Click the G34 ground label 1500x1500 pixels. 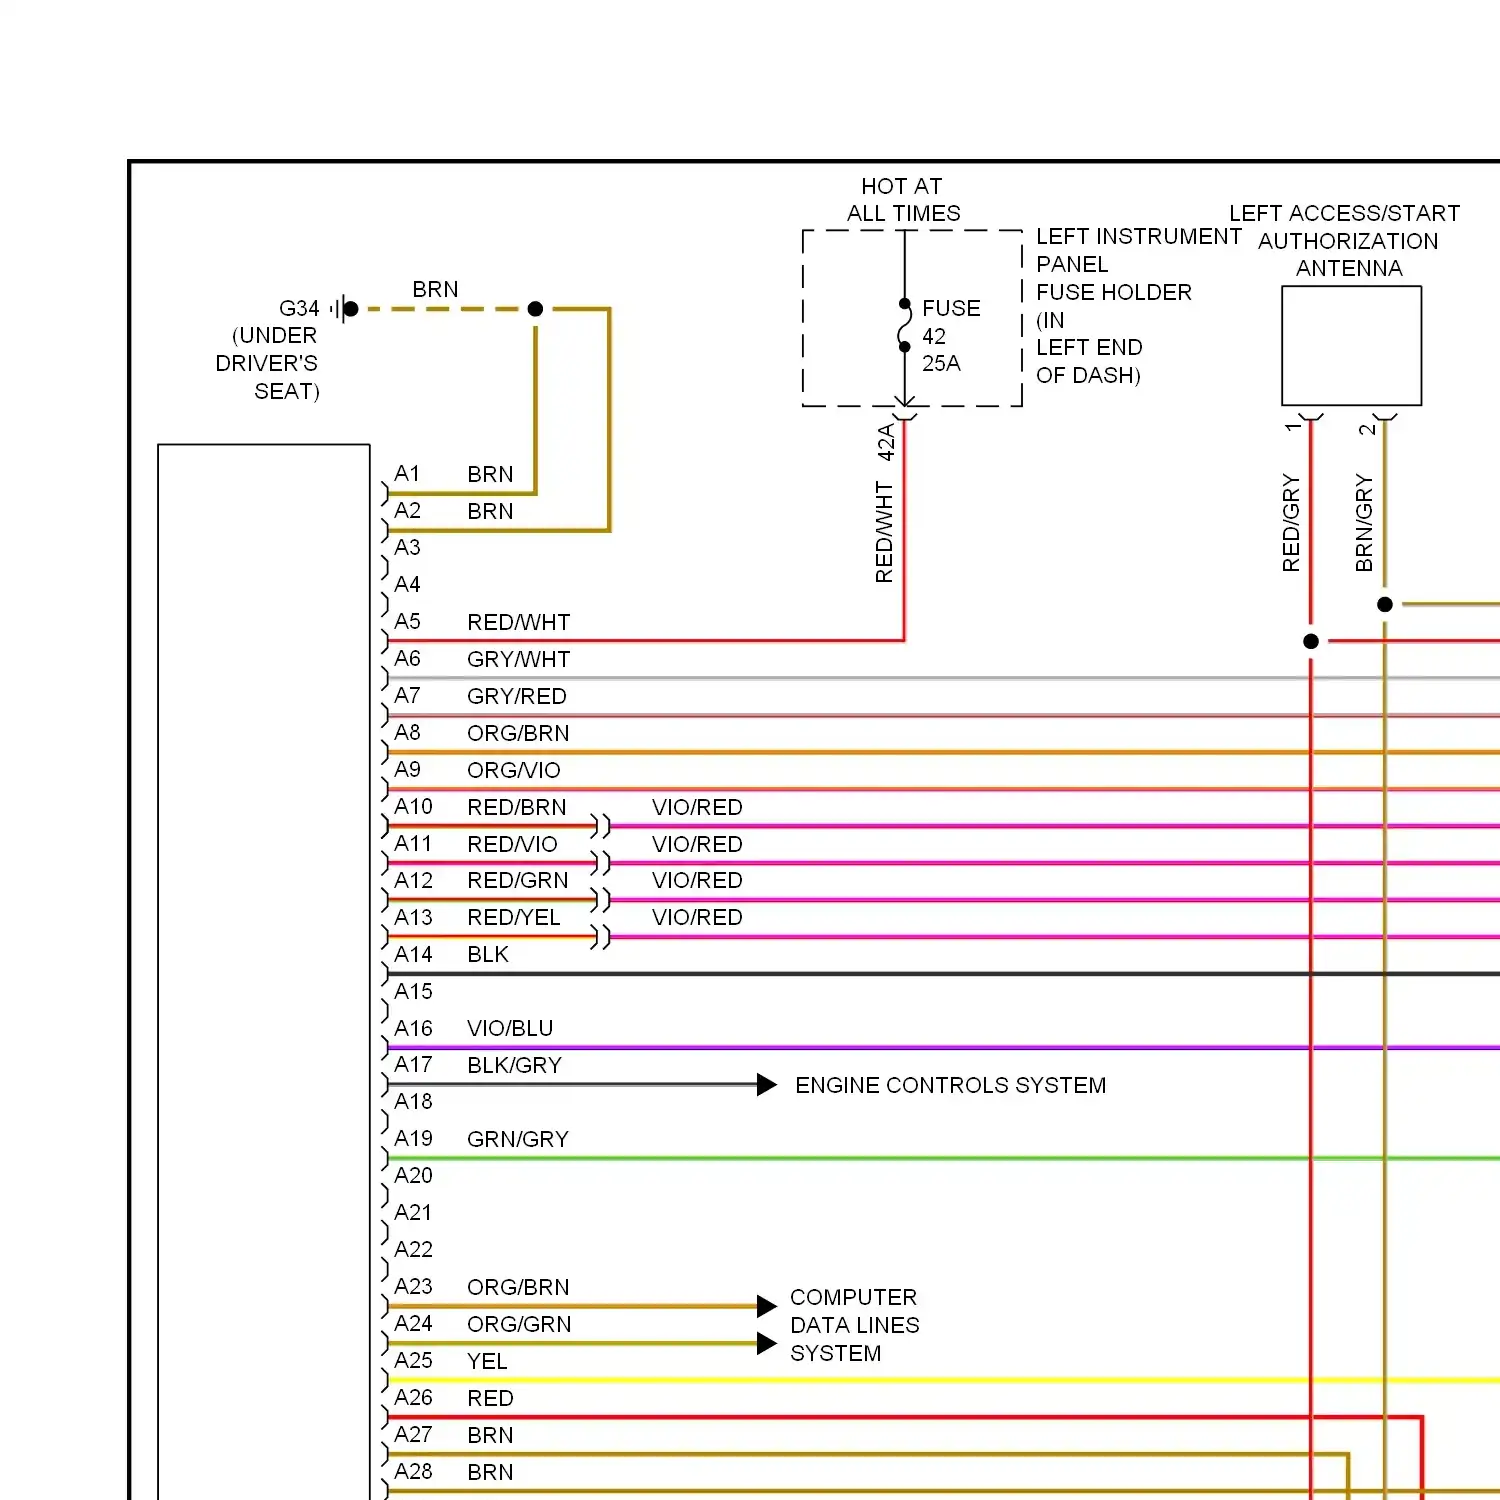pyautogui.click(x=299, y=308)
